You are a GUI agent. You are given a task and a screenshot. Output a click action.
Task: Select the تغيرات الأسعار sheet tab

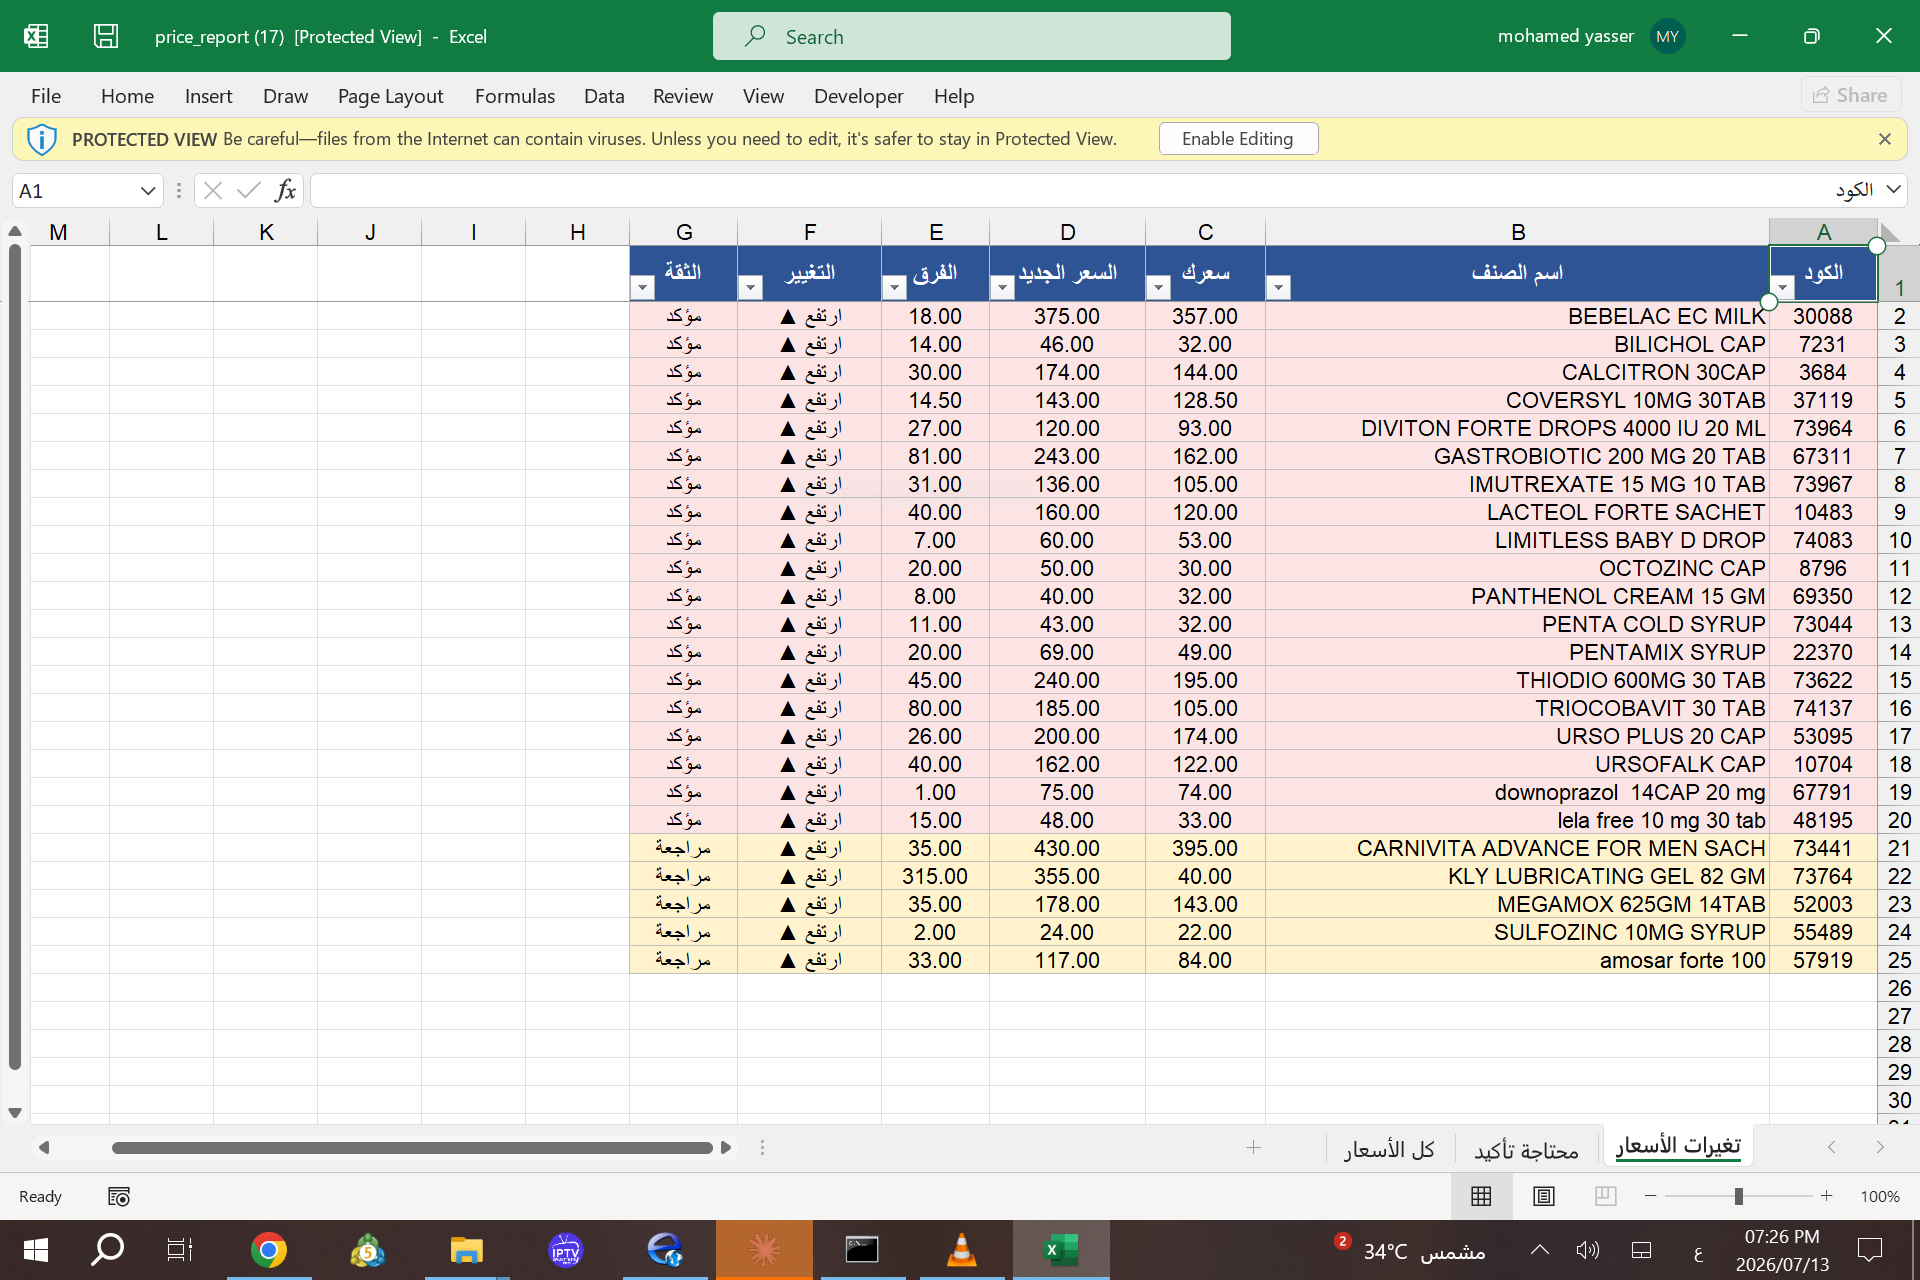(x=1678, y=1147)
